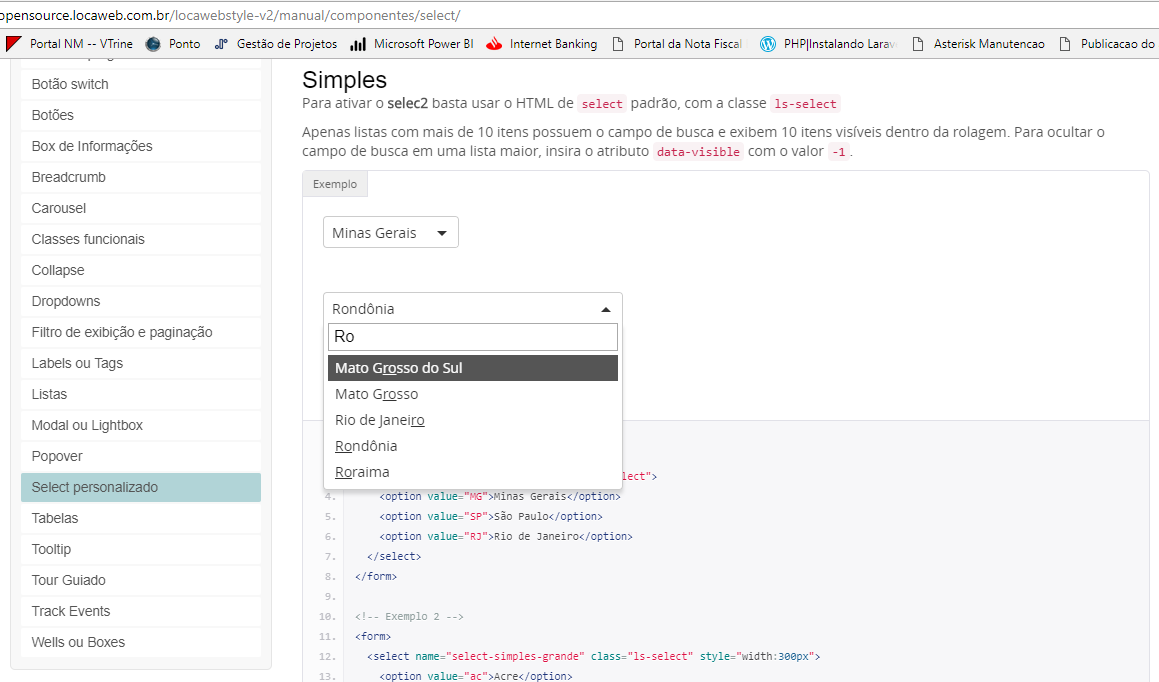The height and width of the screenshot is (682, 1159).
Task: Click the inline code 'data-visible'
Action: click(698, 151)
